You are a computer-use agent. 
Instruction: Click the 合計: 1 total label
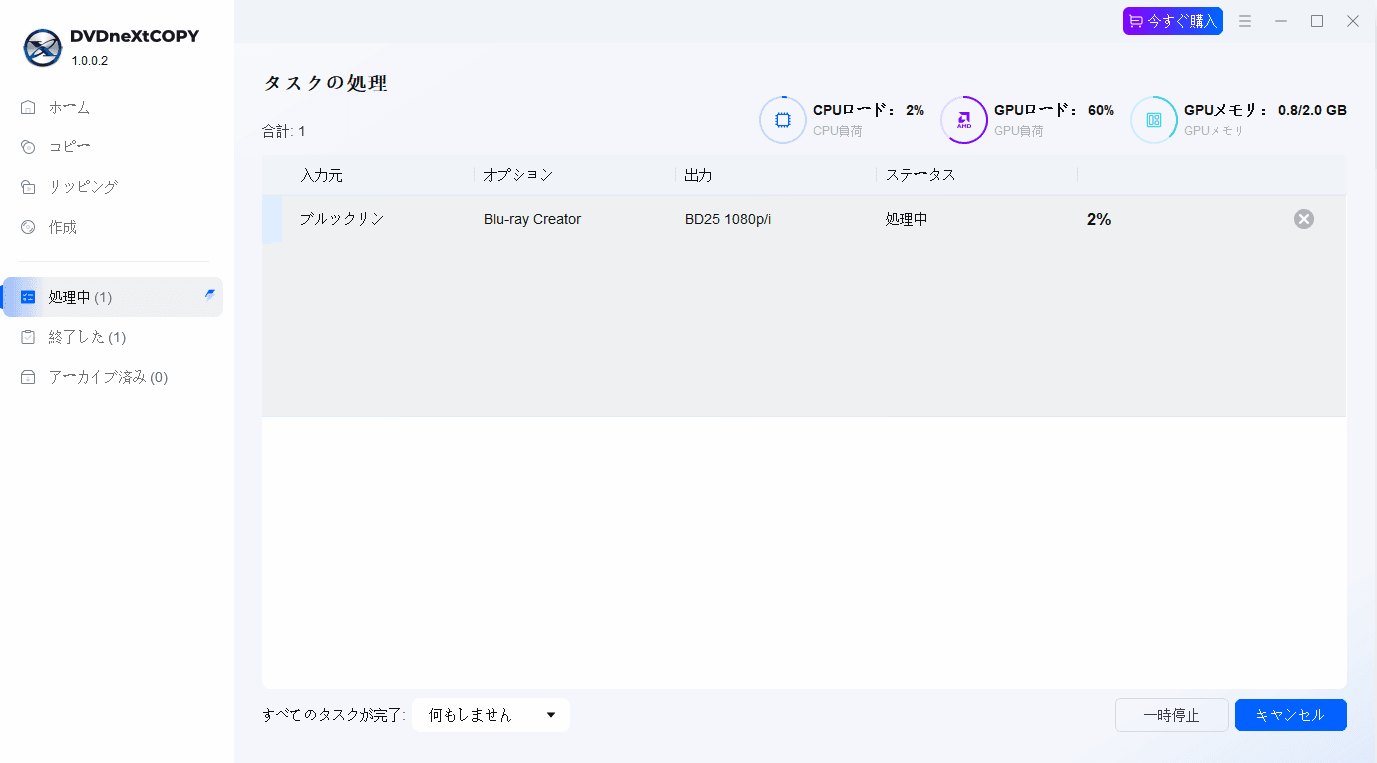(284, 131)
